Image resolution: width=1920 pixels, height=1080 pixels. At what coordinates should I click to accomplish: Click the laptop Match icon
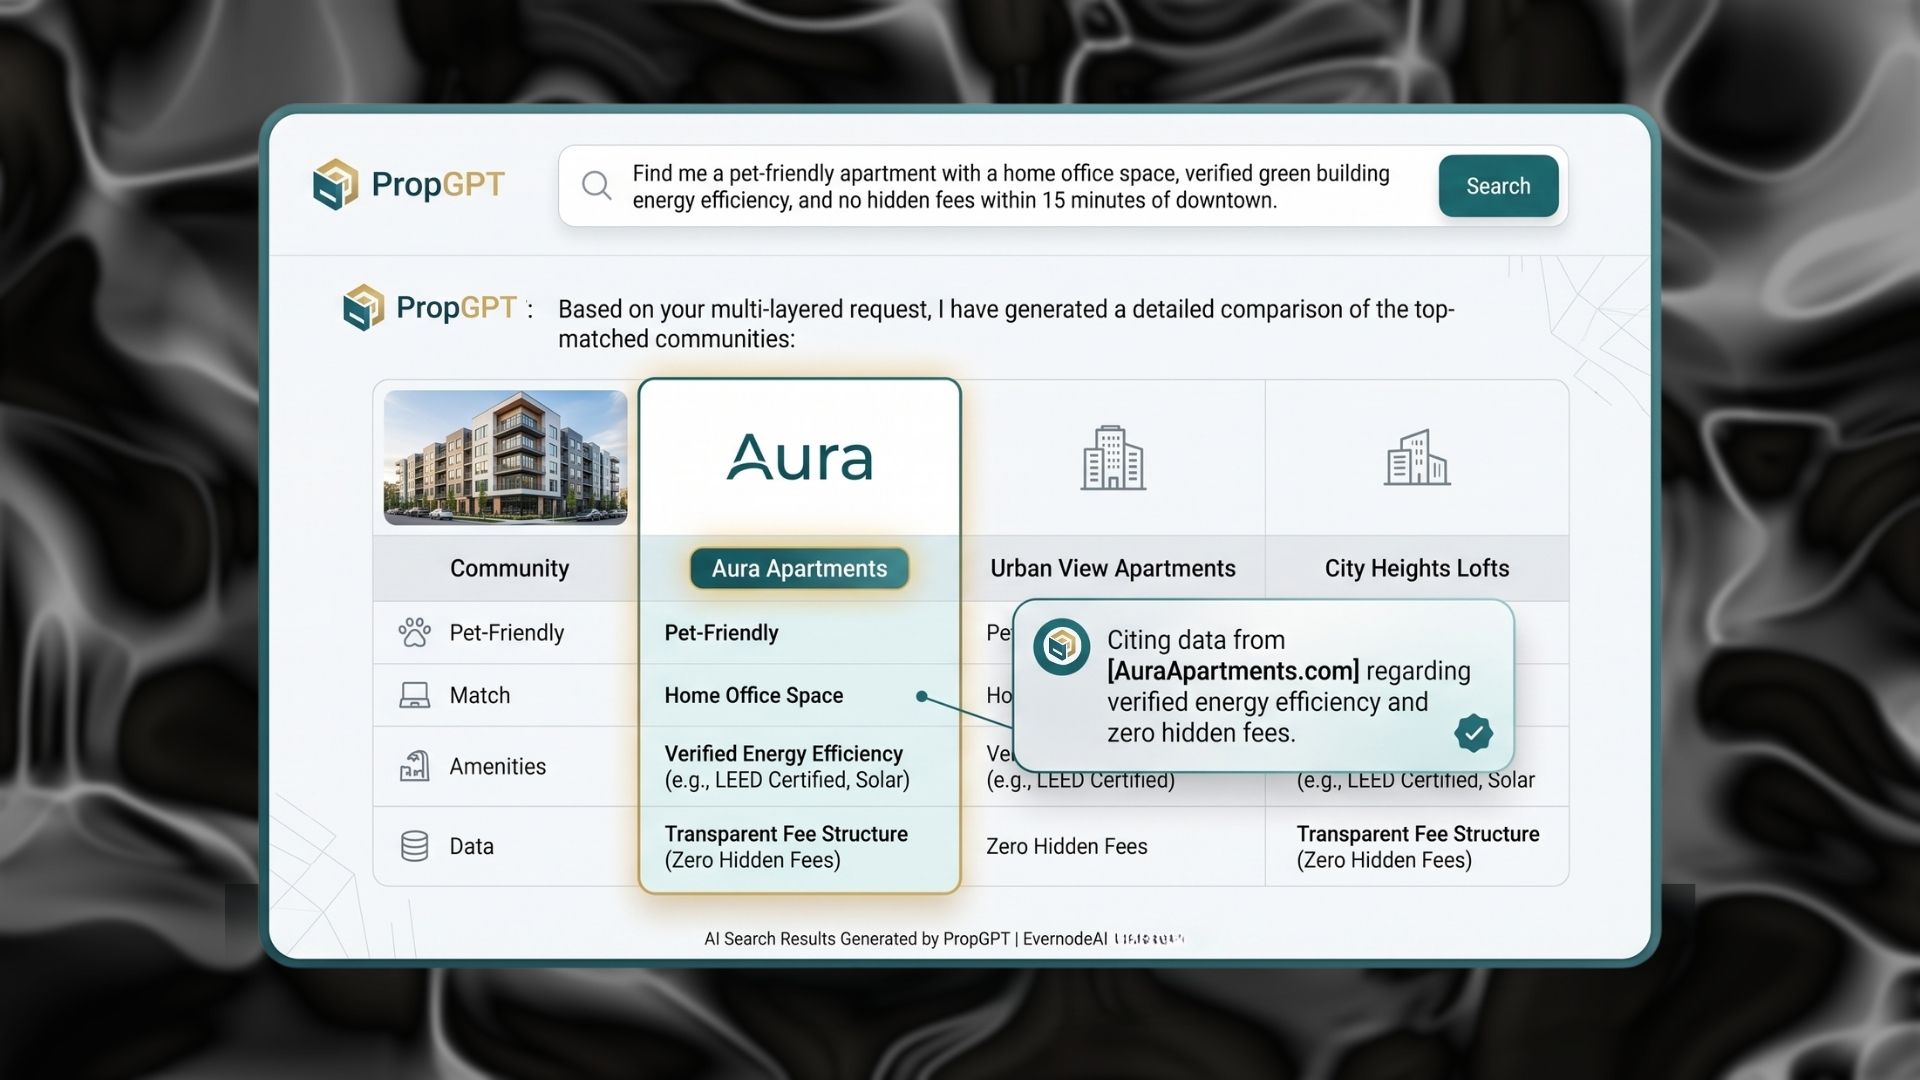(414, 695)
